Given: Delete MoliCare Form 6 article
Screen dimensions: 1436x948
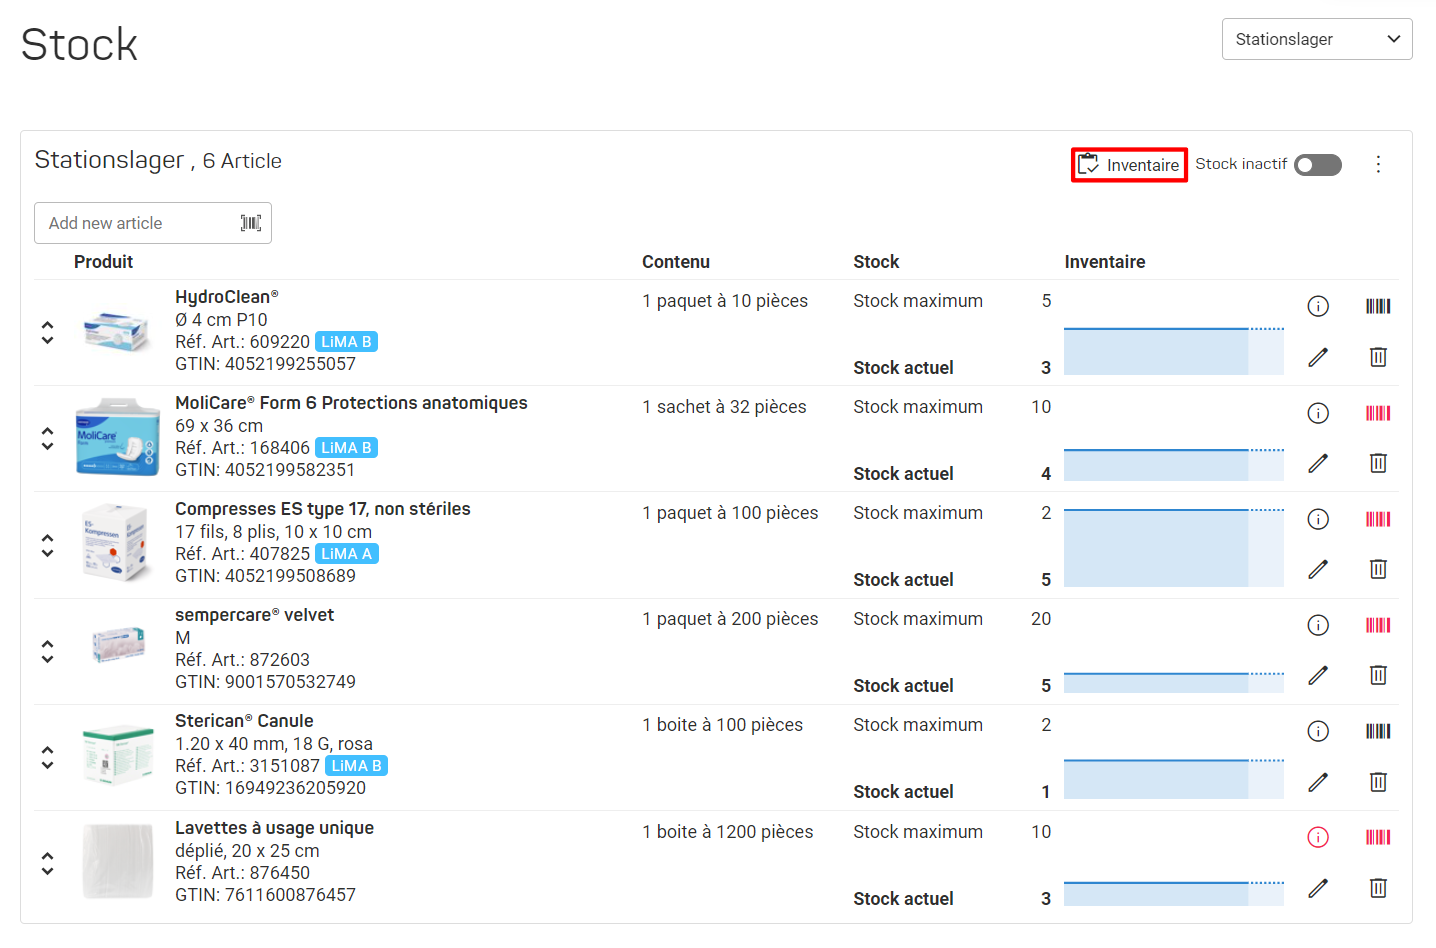Looking at the screenshot, I should point(1378,463).
